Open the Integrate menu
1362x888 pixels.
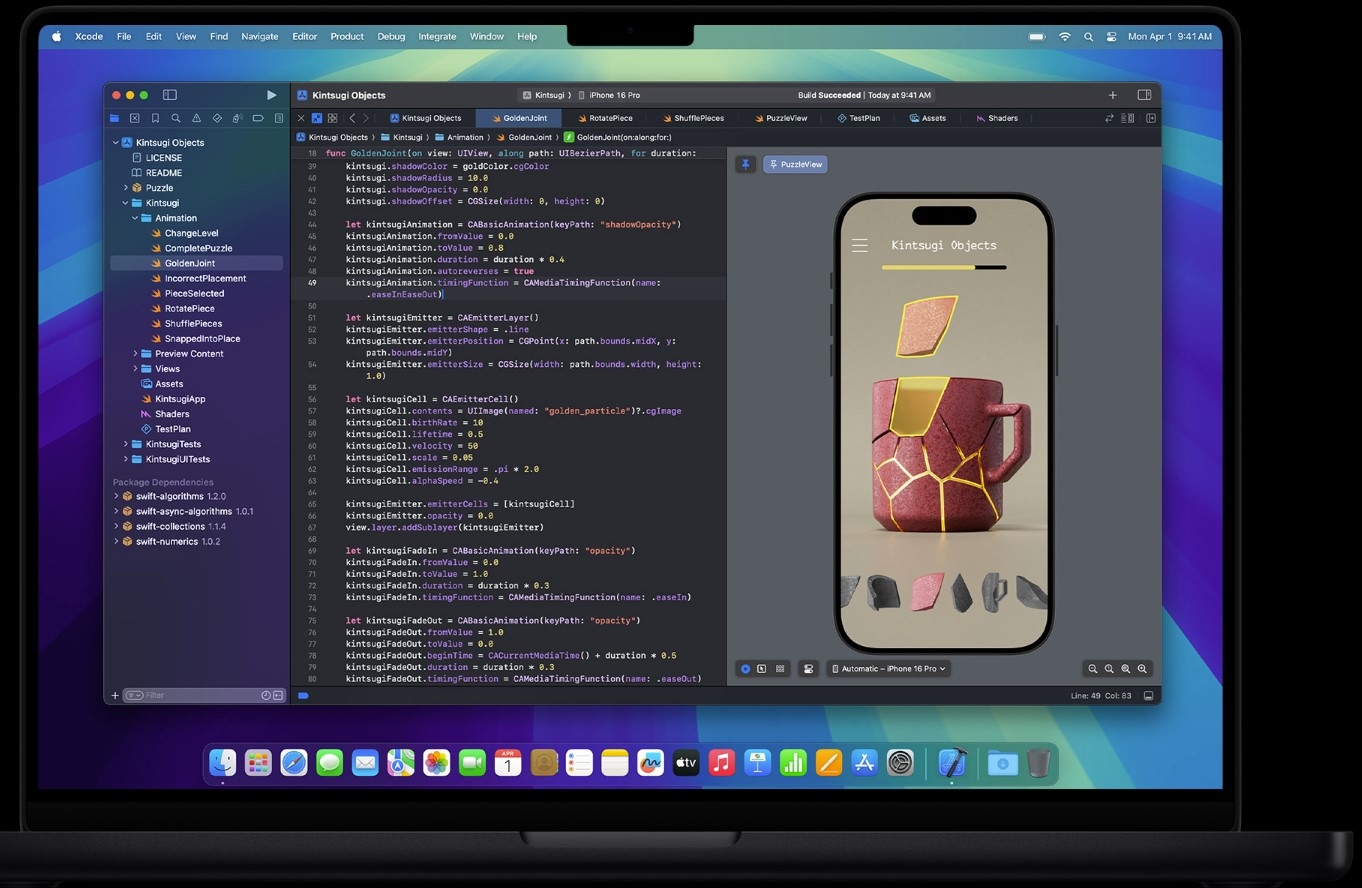[x=437, y=36]
